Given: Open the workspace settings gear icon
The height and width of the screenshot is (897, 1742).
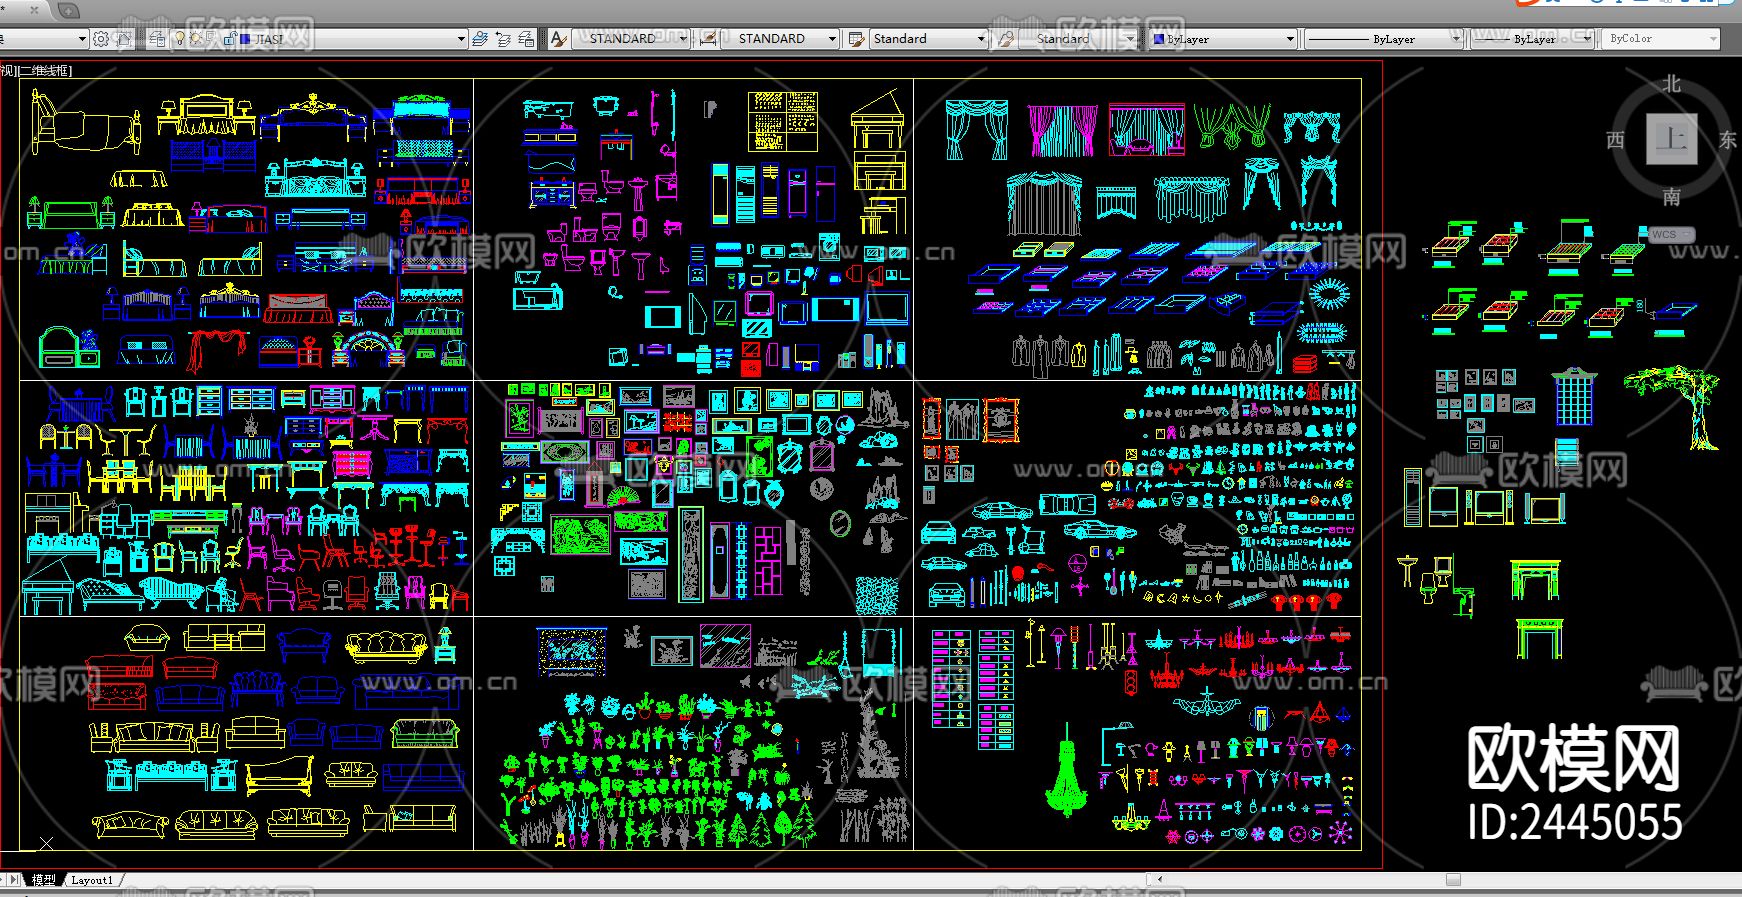Looking at the screenshot, I should pos(101,39).
